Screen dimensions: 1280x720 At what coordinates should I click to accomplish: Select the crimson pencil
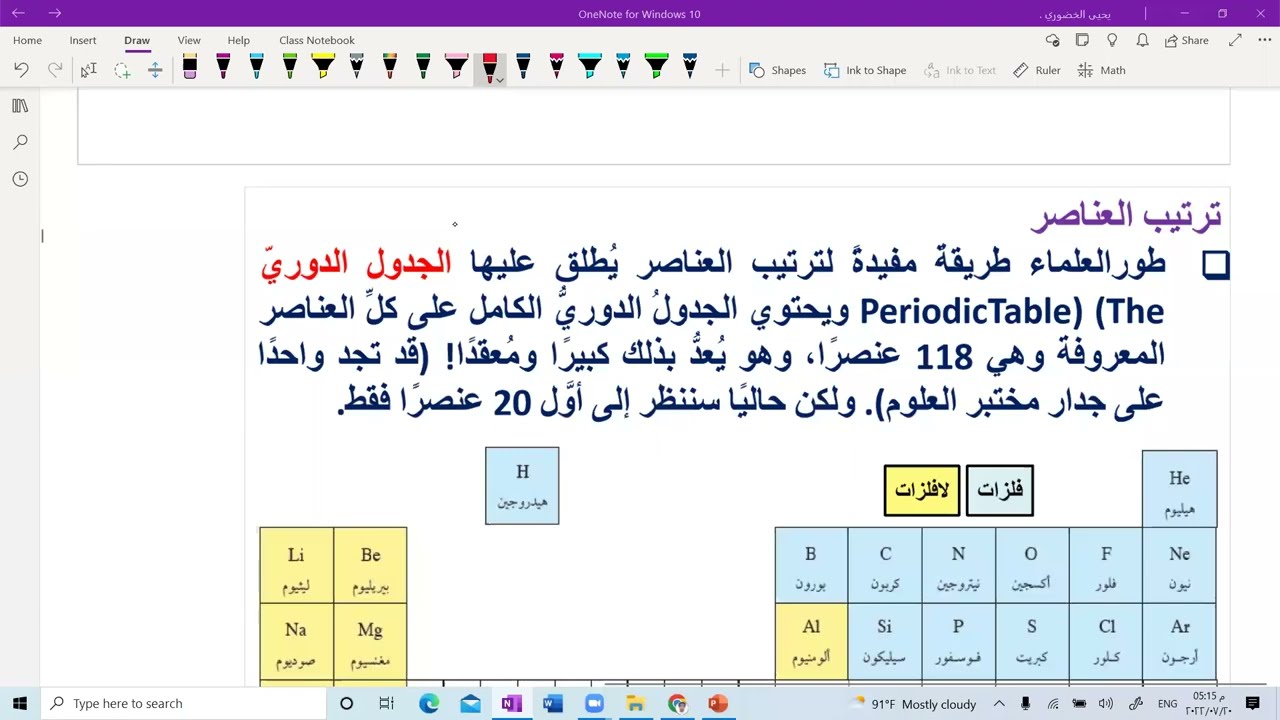click(x=556, y=68)
